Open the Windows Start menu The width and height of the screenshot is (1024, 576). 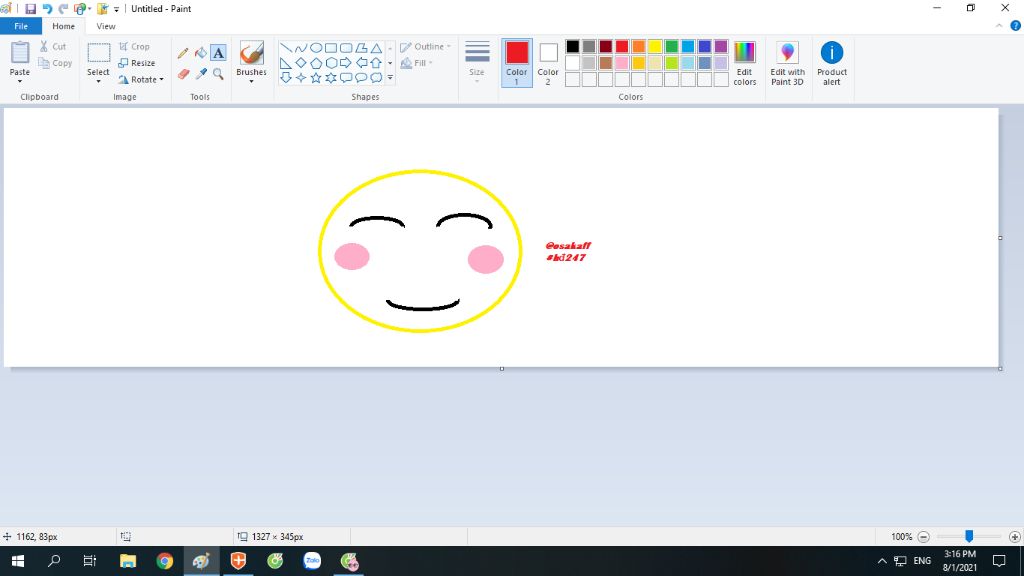(x=18, y=561)
